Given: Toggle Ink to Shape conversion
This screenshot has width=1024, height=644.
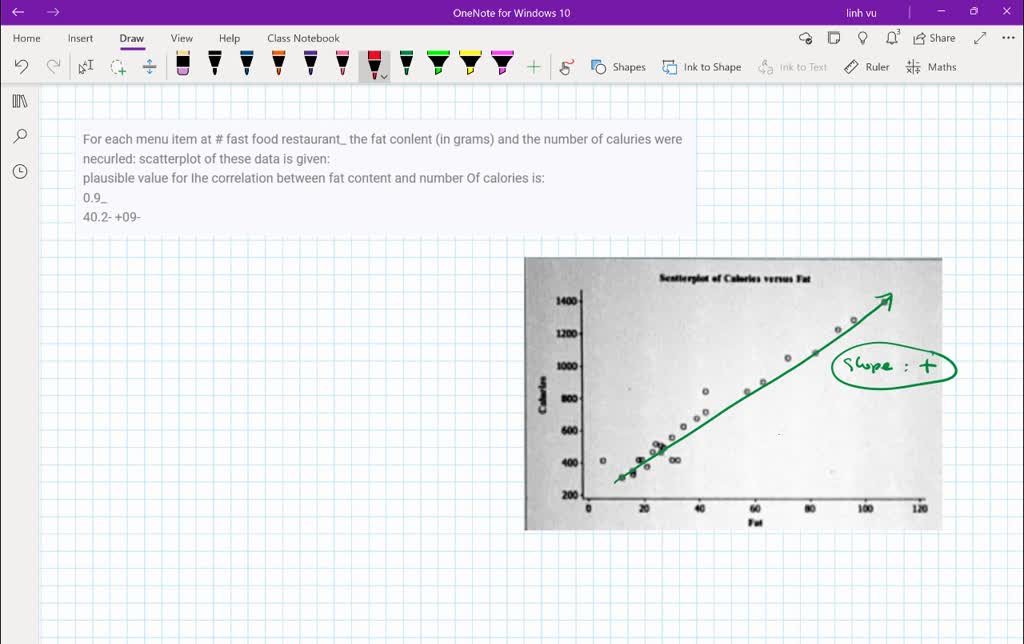Looking at the screenshot, I should click(701, 67).
